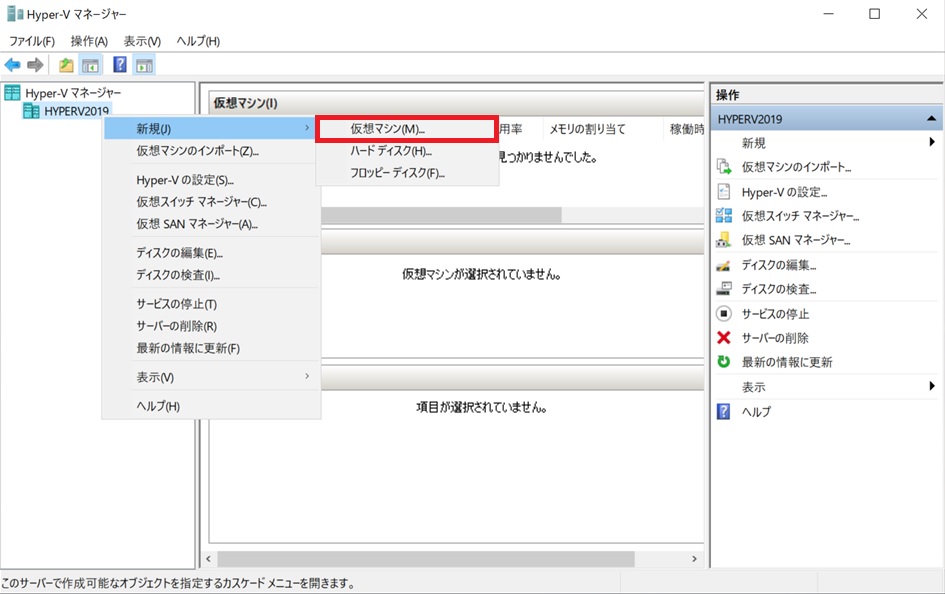Open the ファイル(F) menu
Viewport: 945px width, 594px height.
[31, 41]
